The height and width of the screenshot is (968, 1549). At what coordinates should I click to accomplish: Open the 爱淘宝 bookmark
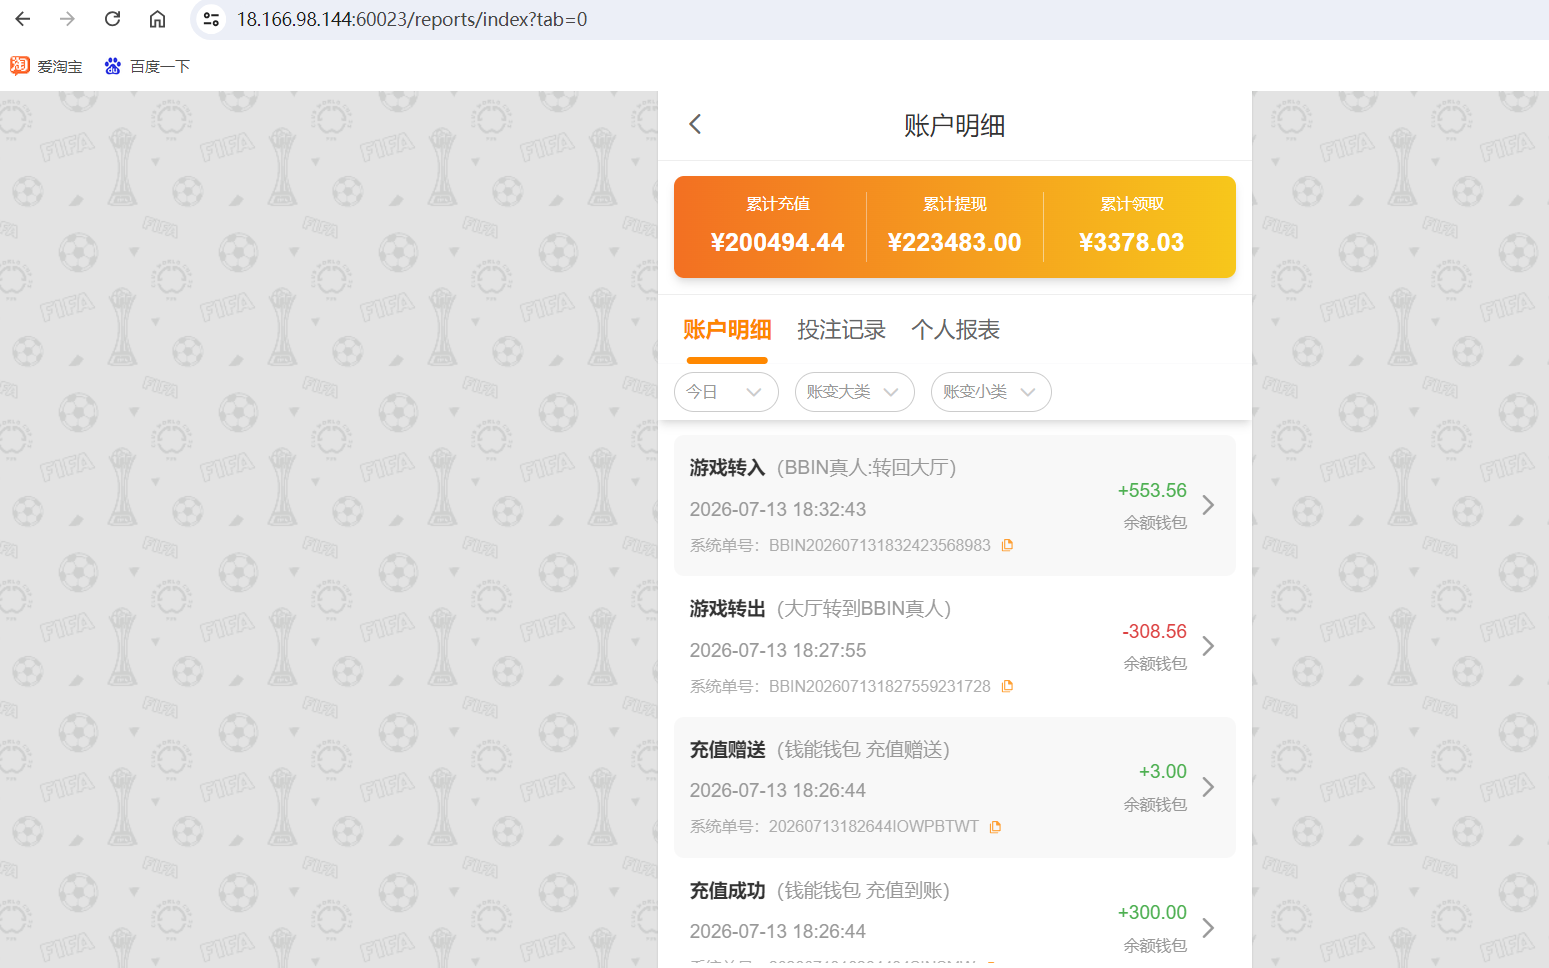click(x=47, y=66)
